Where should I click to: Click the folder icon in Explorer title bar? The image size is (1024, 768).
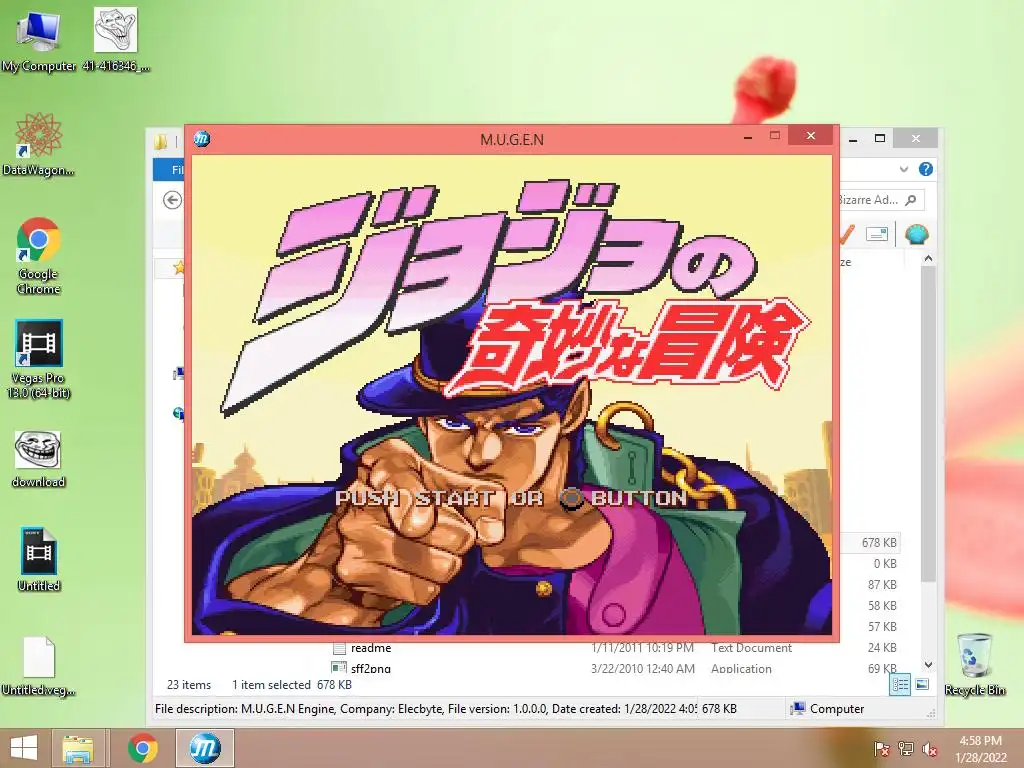161,141
